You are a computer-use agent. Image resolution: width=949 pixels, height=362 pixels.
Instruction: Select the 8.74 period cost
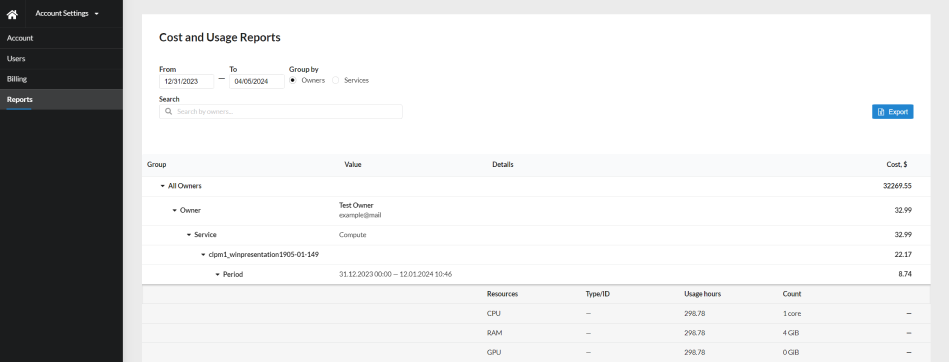[x=905, y=274]
